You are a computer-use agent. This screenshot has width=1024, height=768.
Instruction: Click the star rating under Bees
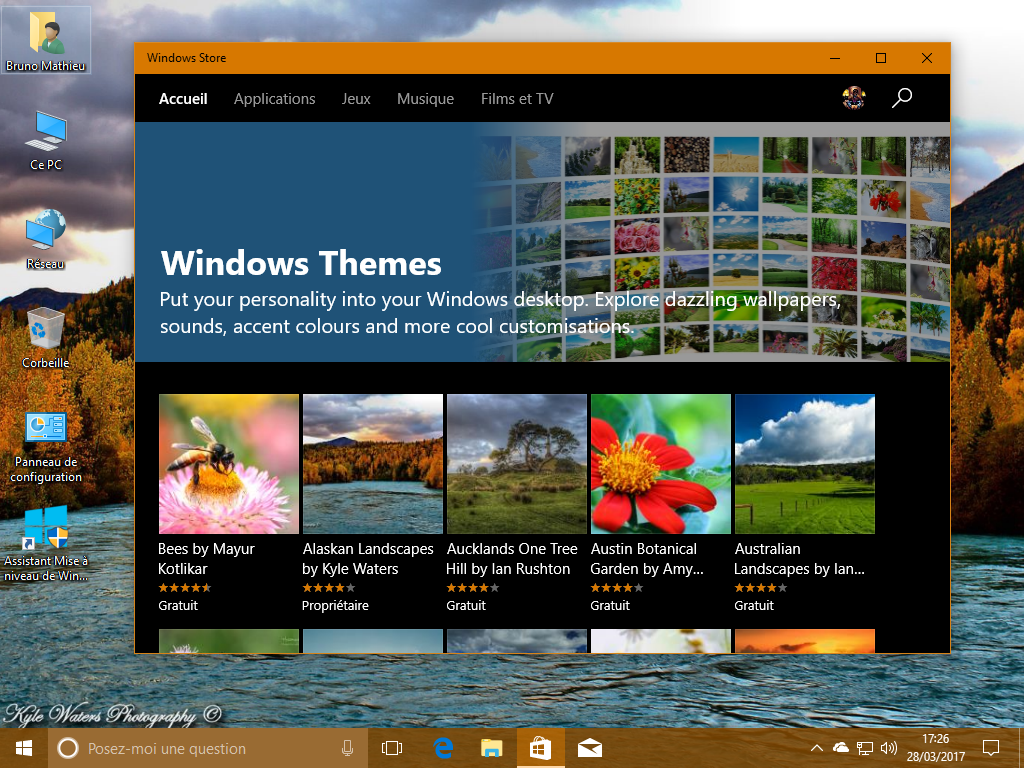185,588
